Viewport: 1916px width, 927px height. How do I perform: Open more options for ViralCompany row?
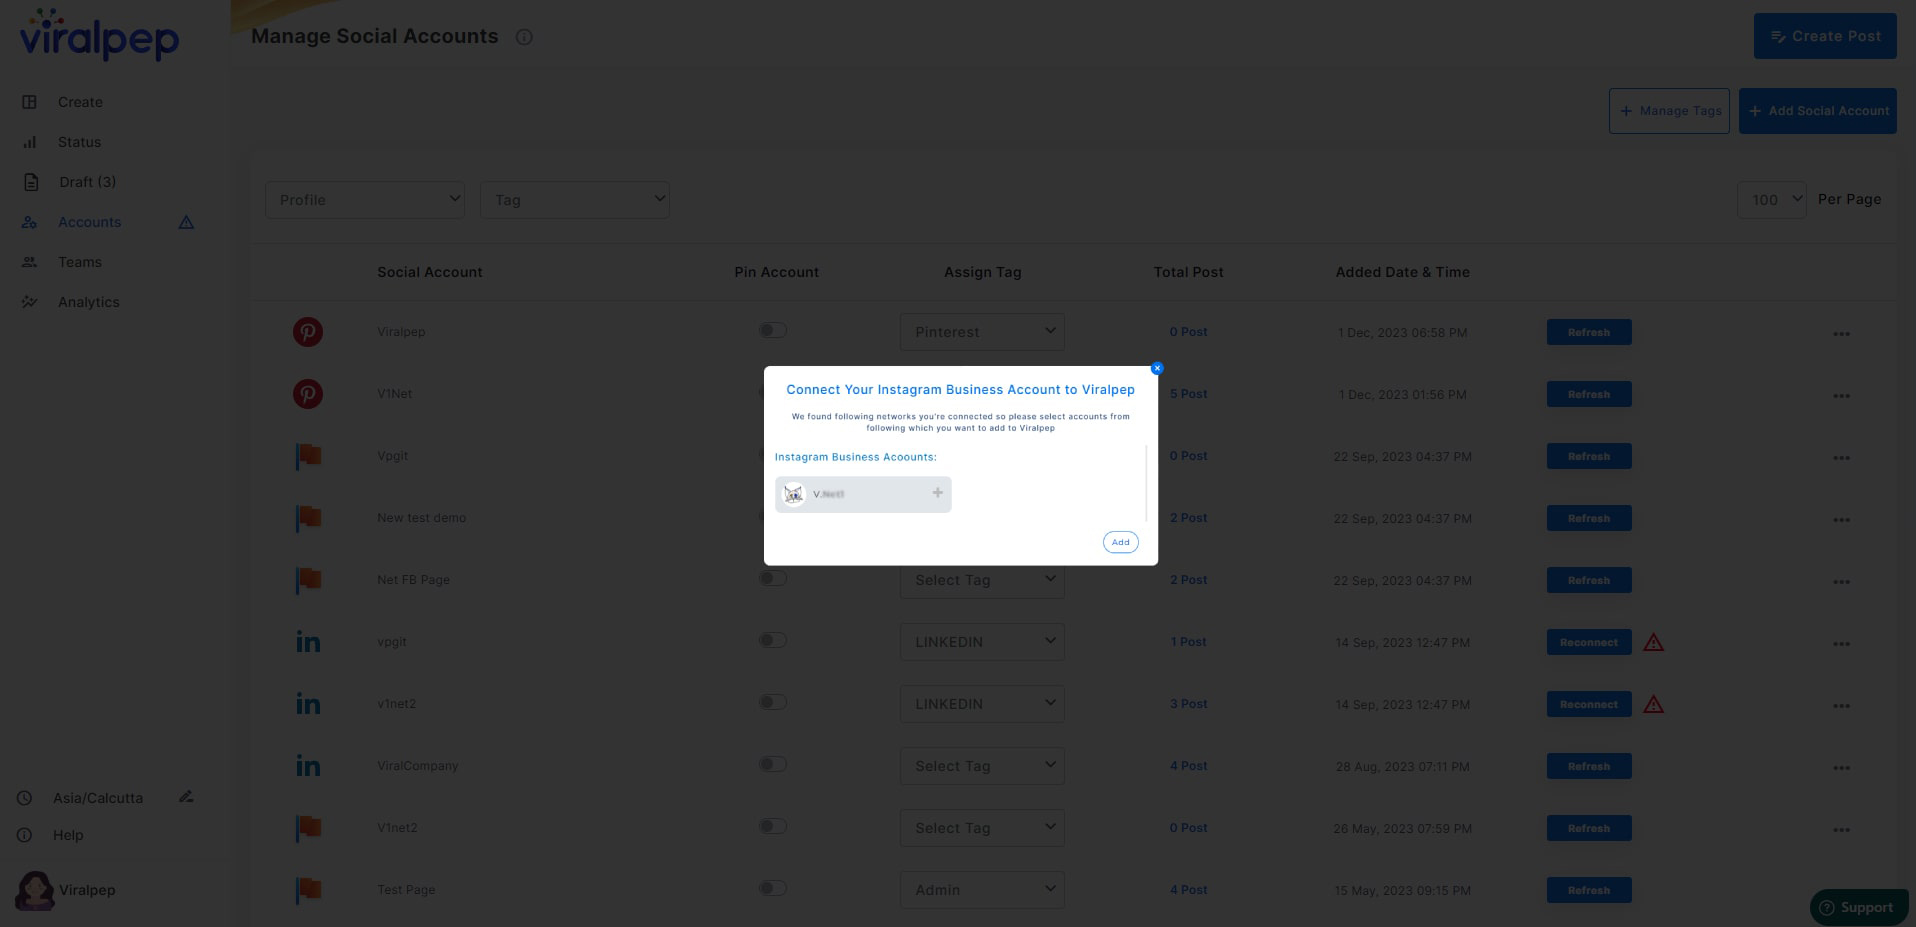1841,768
